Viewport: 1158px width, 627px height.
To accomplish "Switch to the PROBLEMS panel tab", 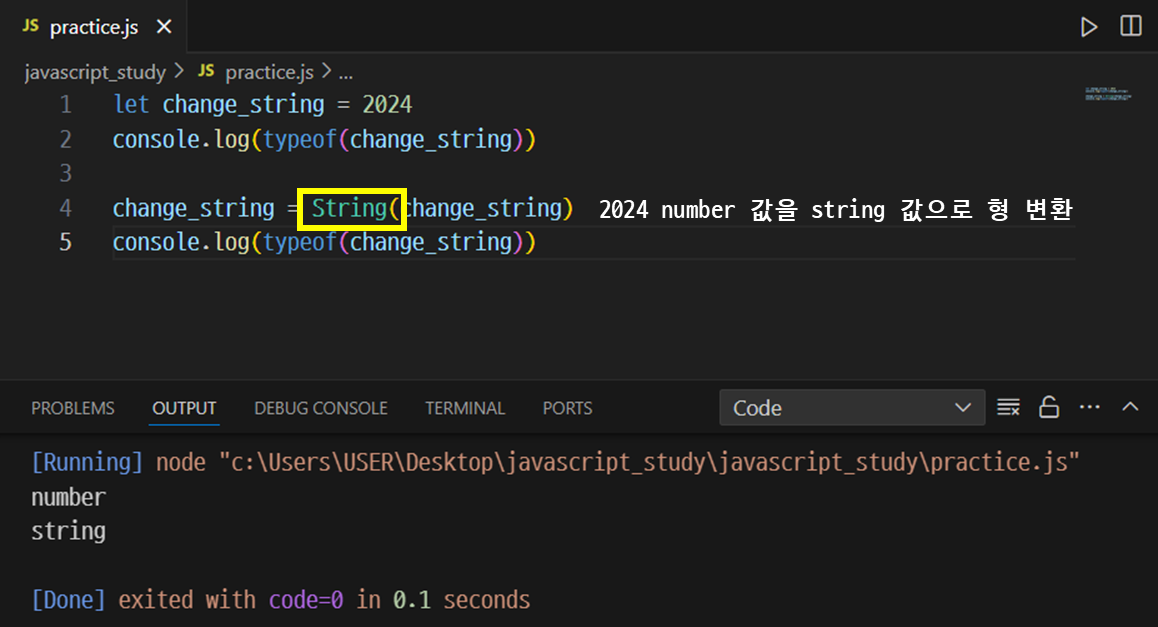I will click(x=72, y=408).
